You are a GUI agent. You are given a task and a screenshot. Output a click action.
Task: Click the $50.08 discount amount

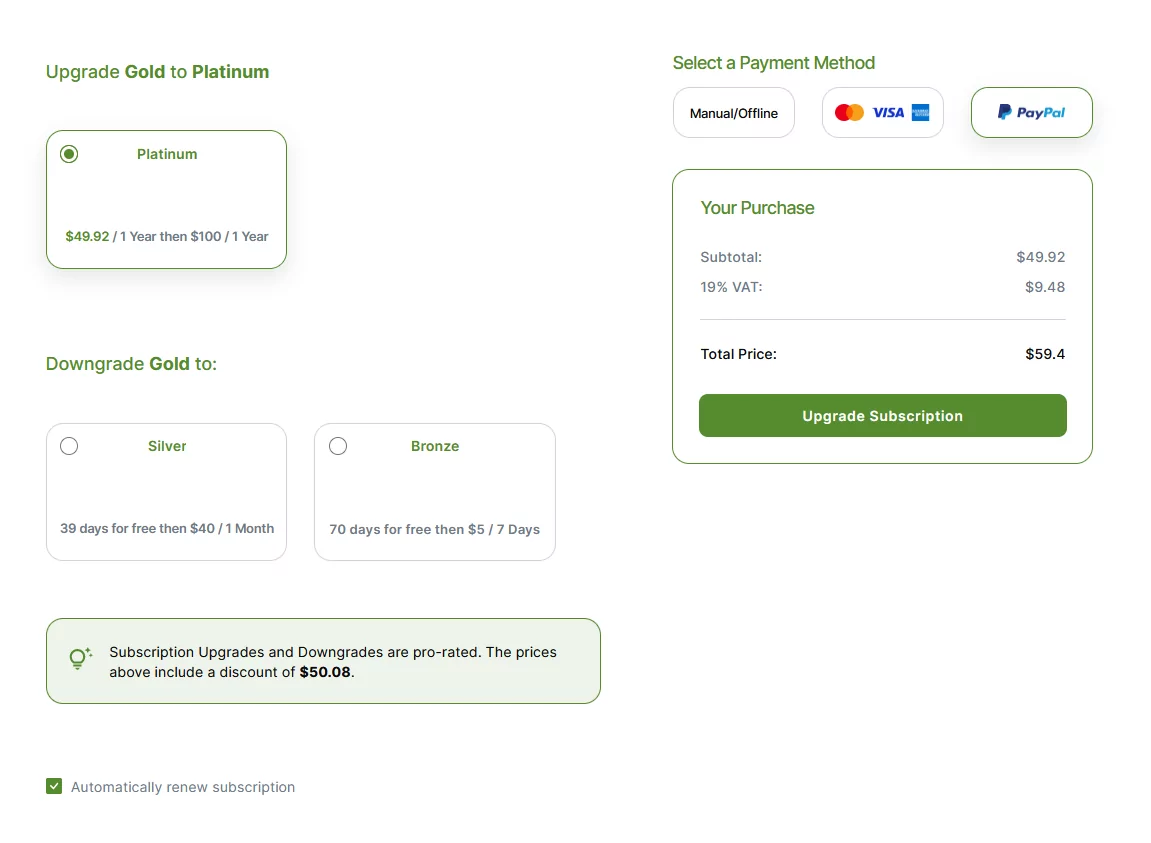[325, 672]
